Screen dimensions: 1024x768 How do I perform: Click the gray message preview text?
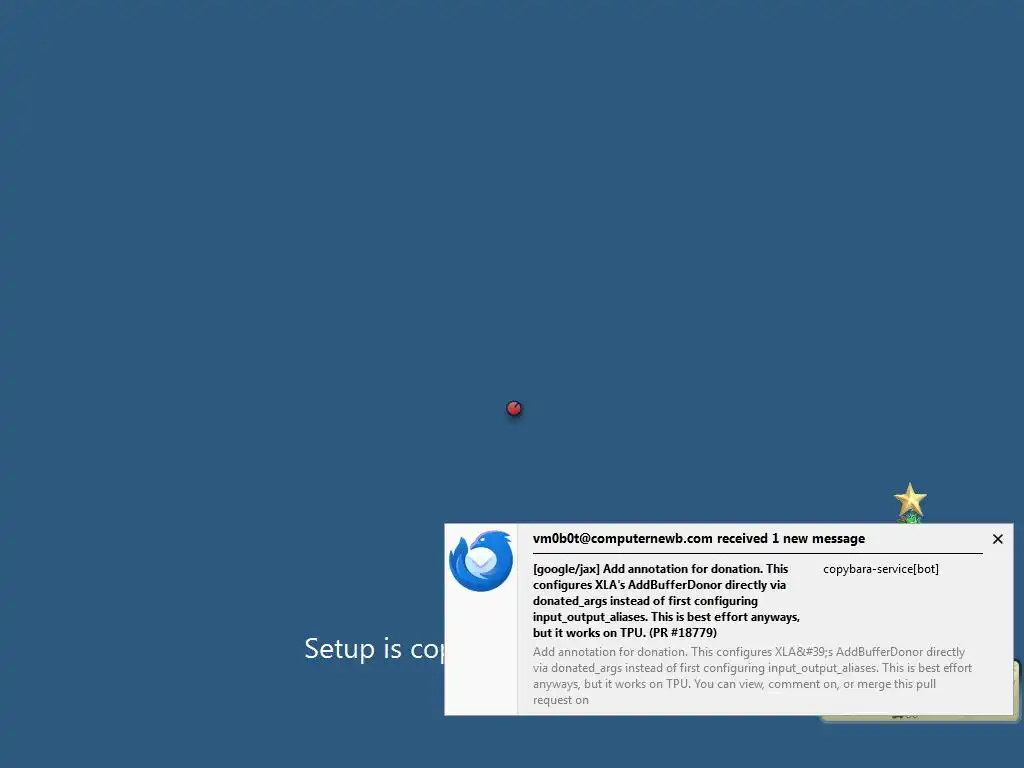[752, 675]
